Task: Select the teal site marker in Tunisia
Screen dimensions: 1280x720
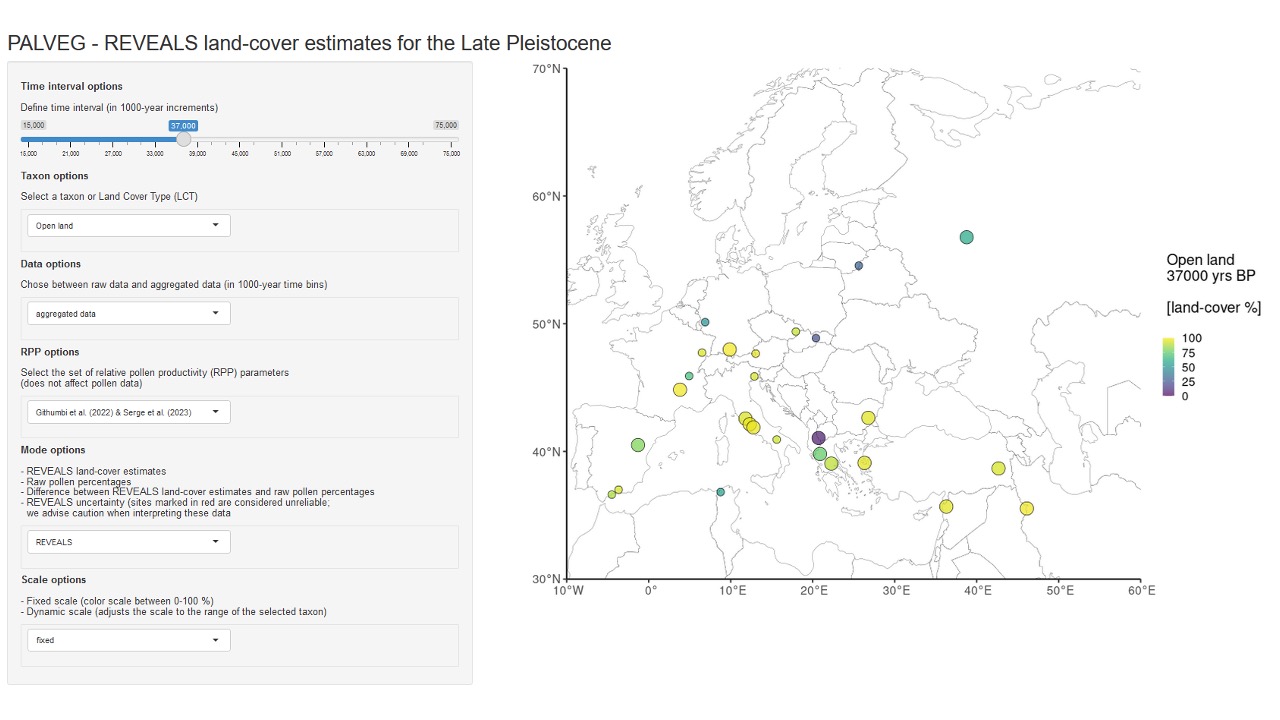Action: tap(720, 492)
